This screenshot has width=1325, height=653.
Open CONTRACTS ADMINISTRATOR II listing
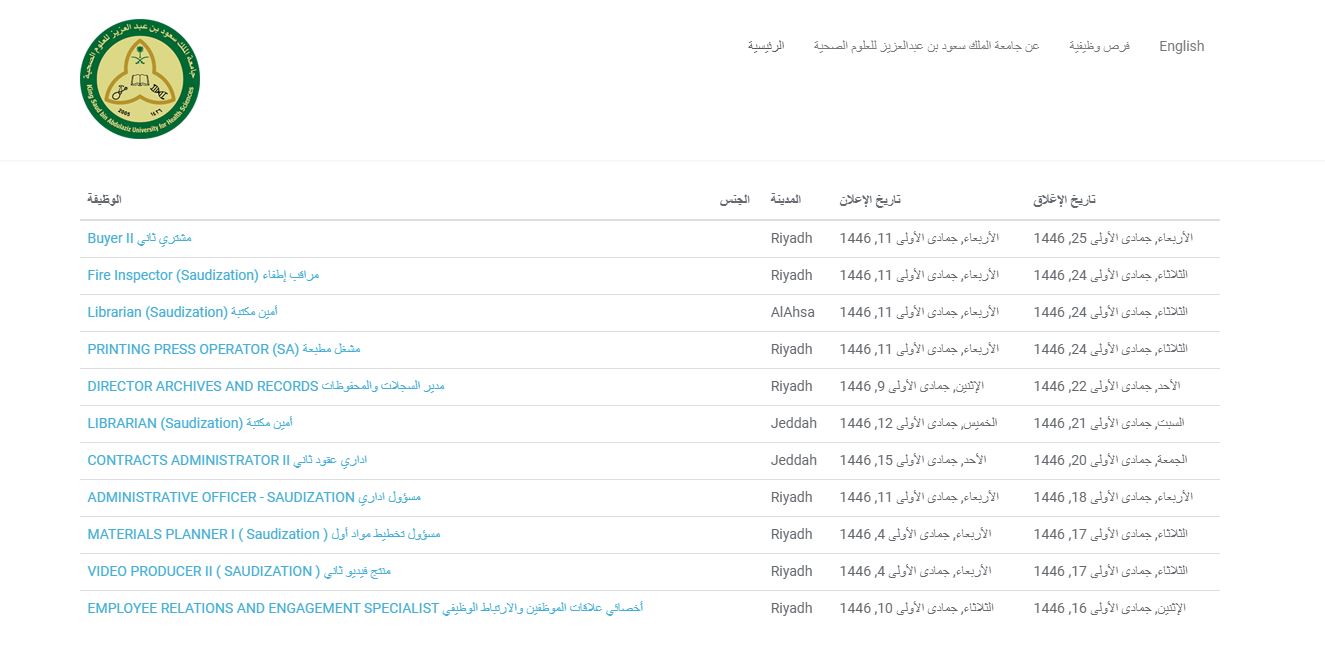click(x=227, y=460)
